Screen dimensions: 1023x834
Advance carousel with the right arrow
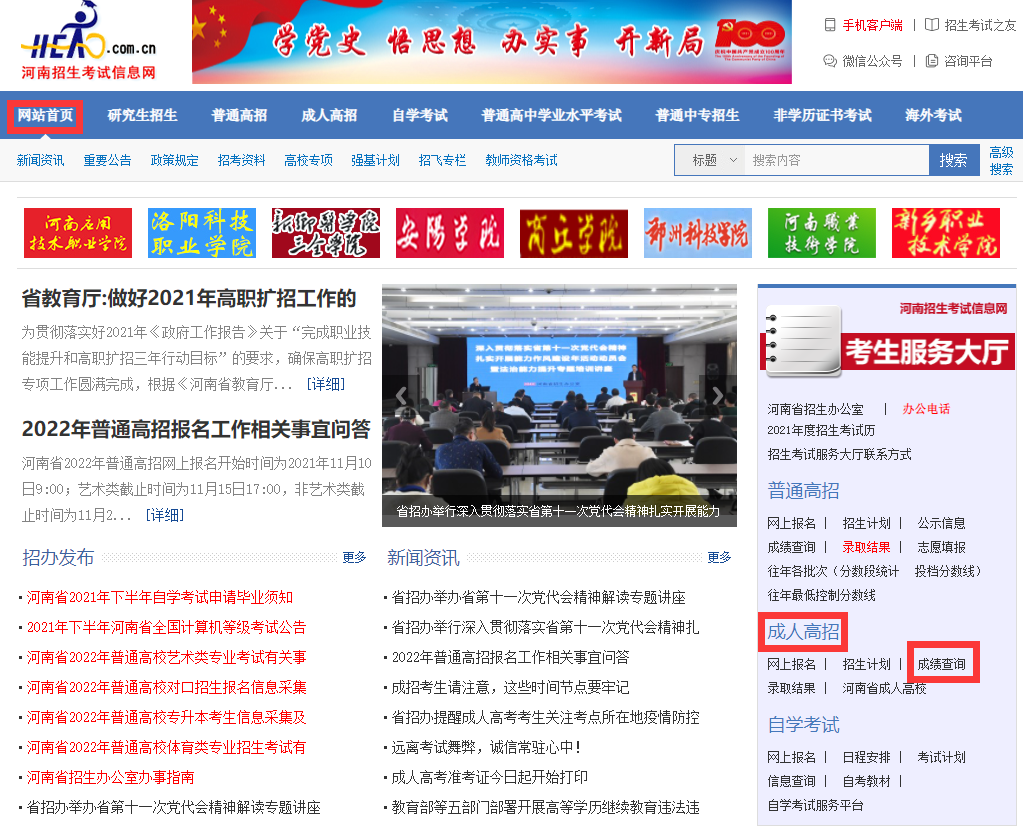pos(717,395)
